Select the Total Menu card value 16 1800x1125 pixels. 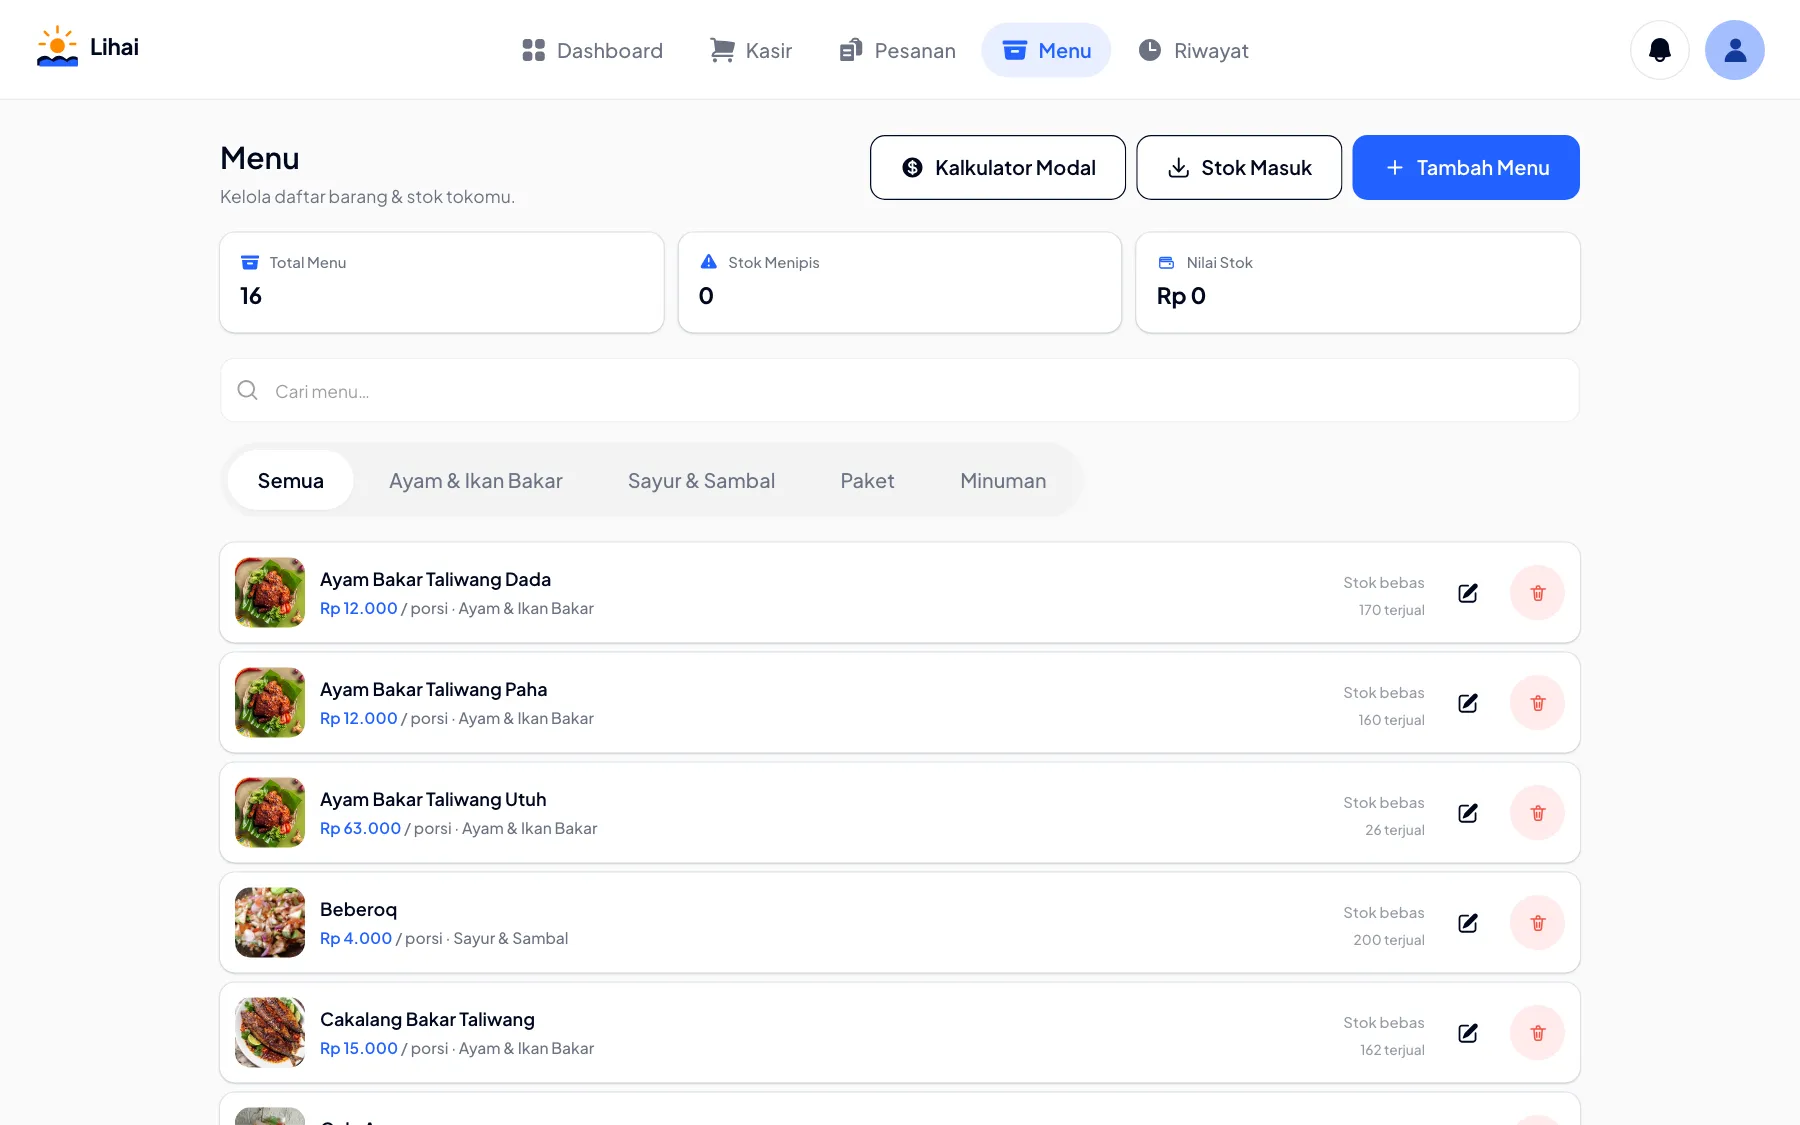(x=251, y=296)
